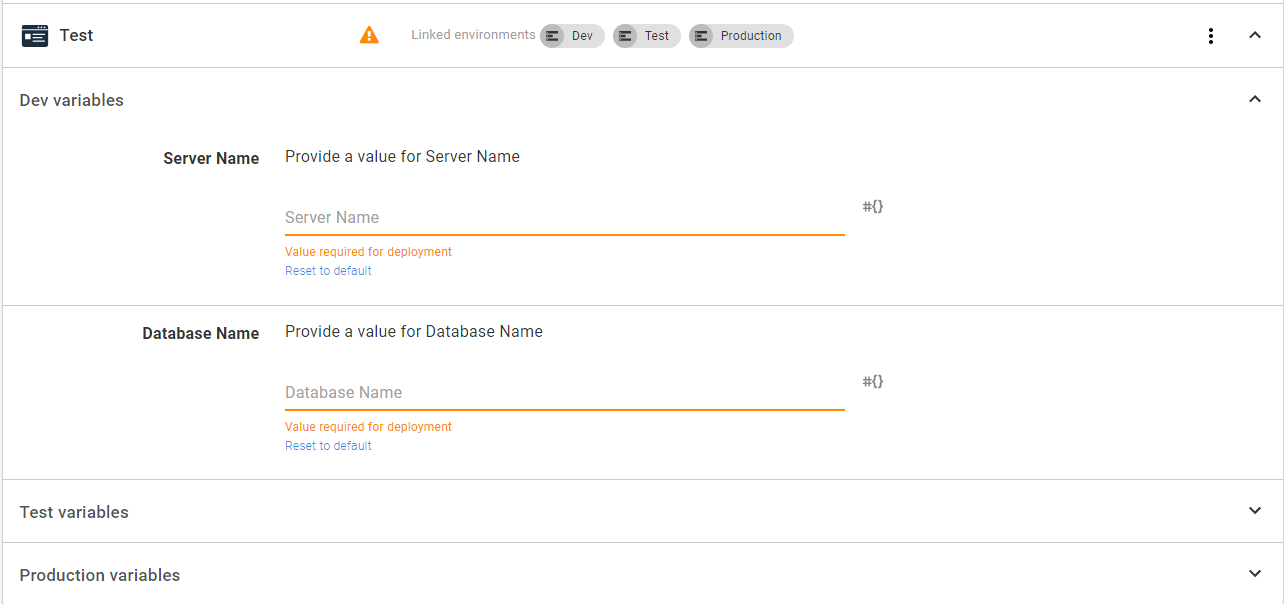
Task: Click the 'Value required for deployment' under Database Name
Action: tap(368, 427)
